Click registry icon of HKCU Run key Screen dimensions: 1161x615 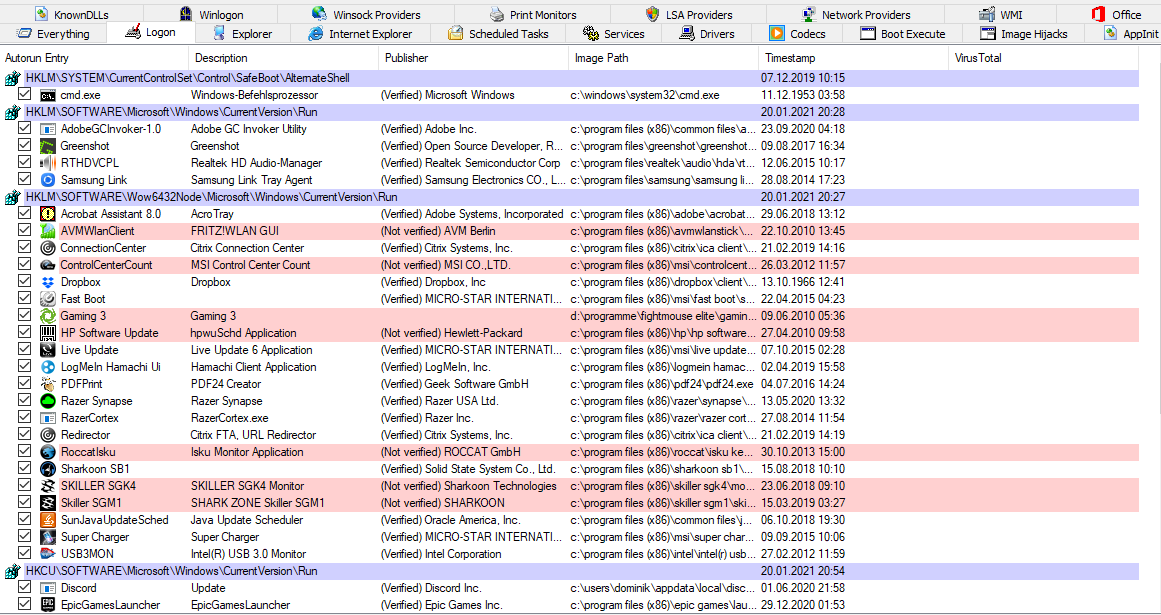pyautogui.click(x=11, y=571)
